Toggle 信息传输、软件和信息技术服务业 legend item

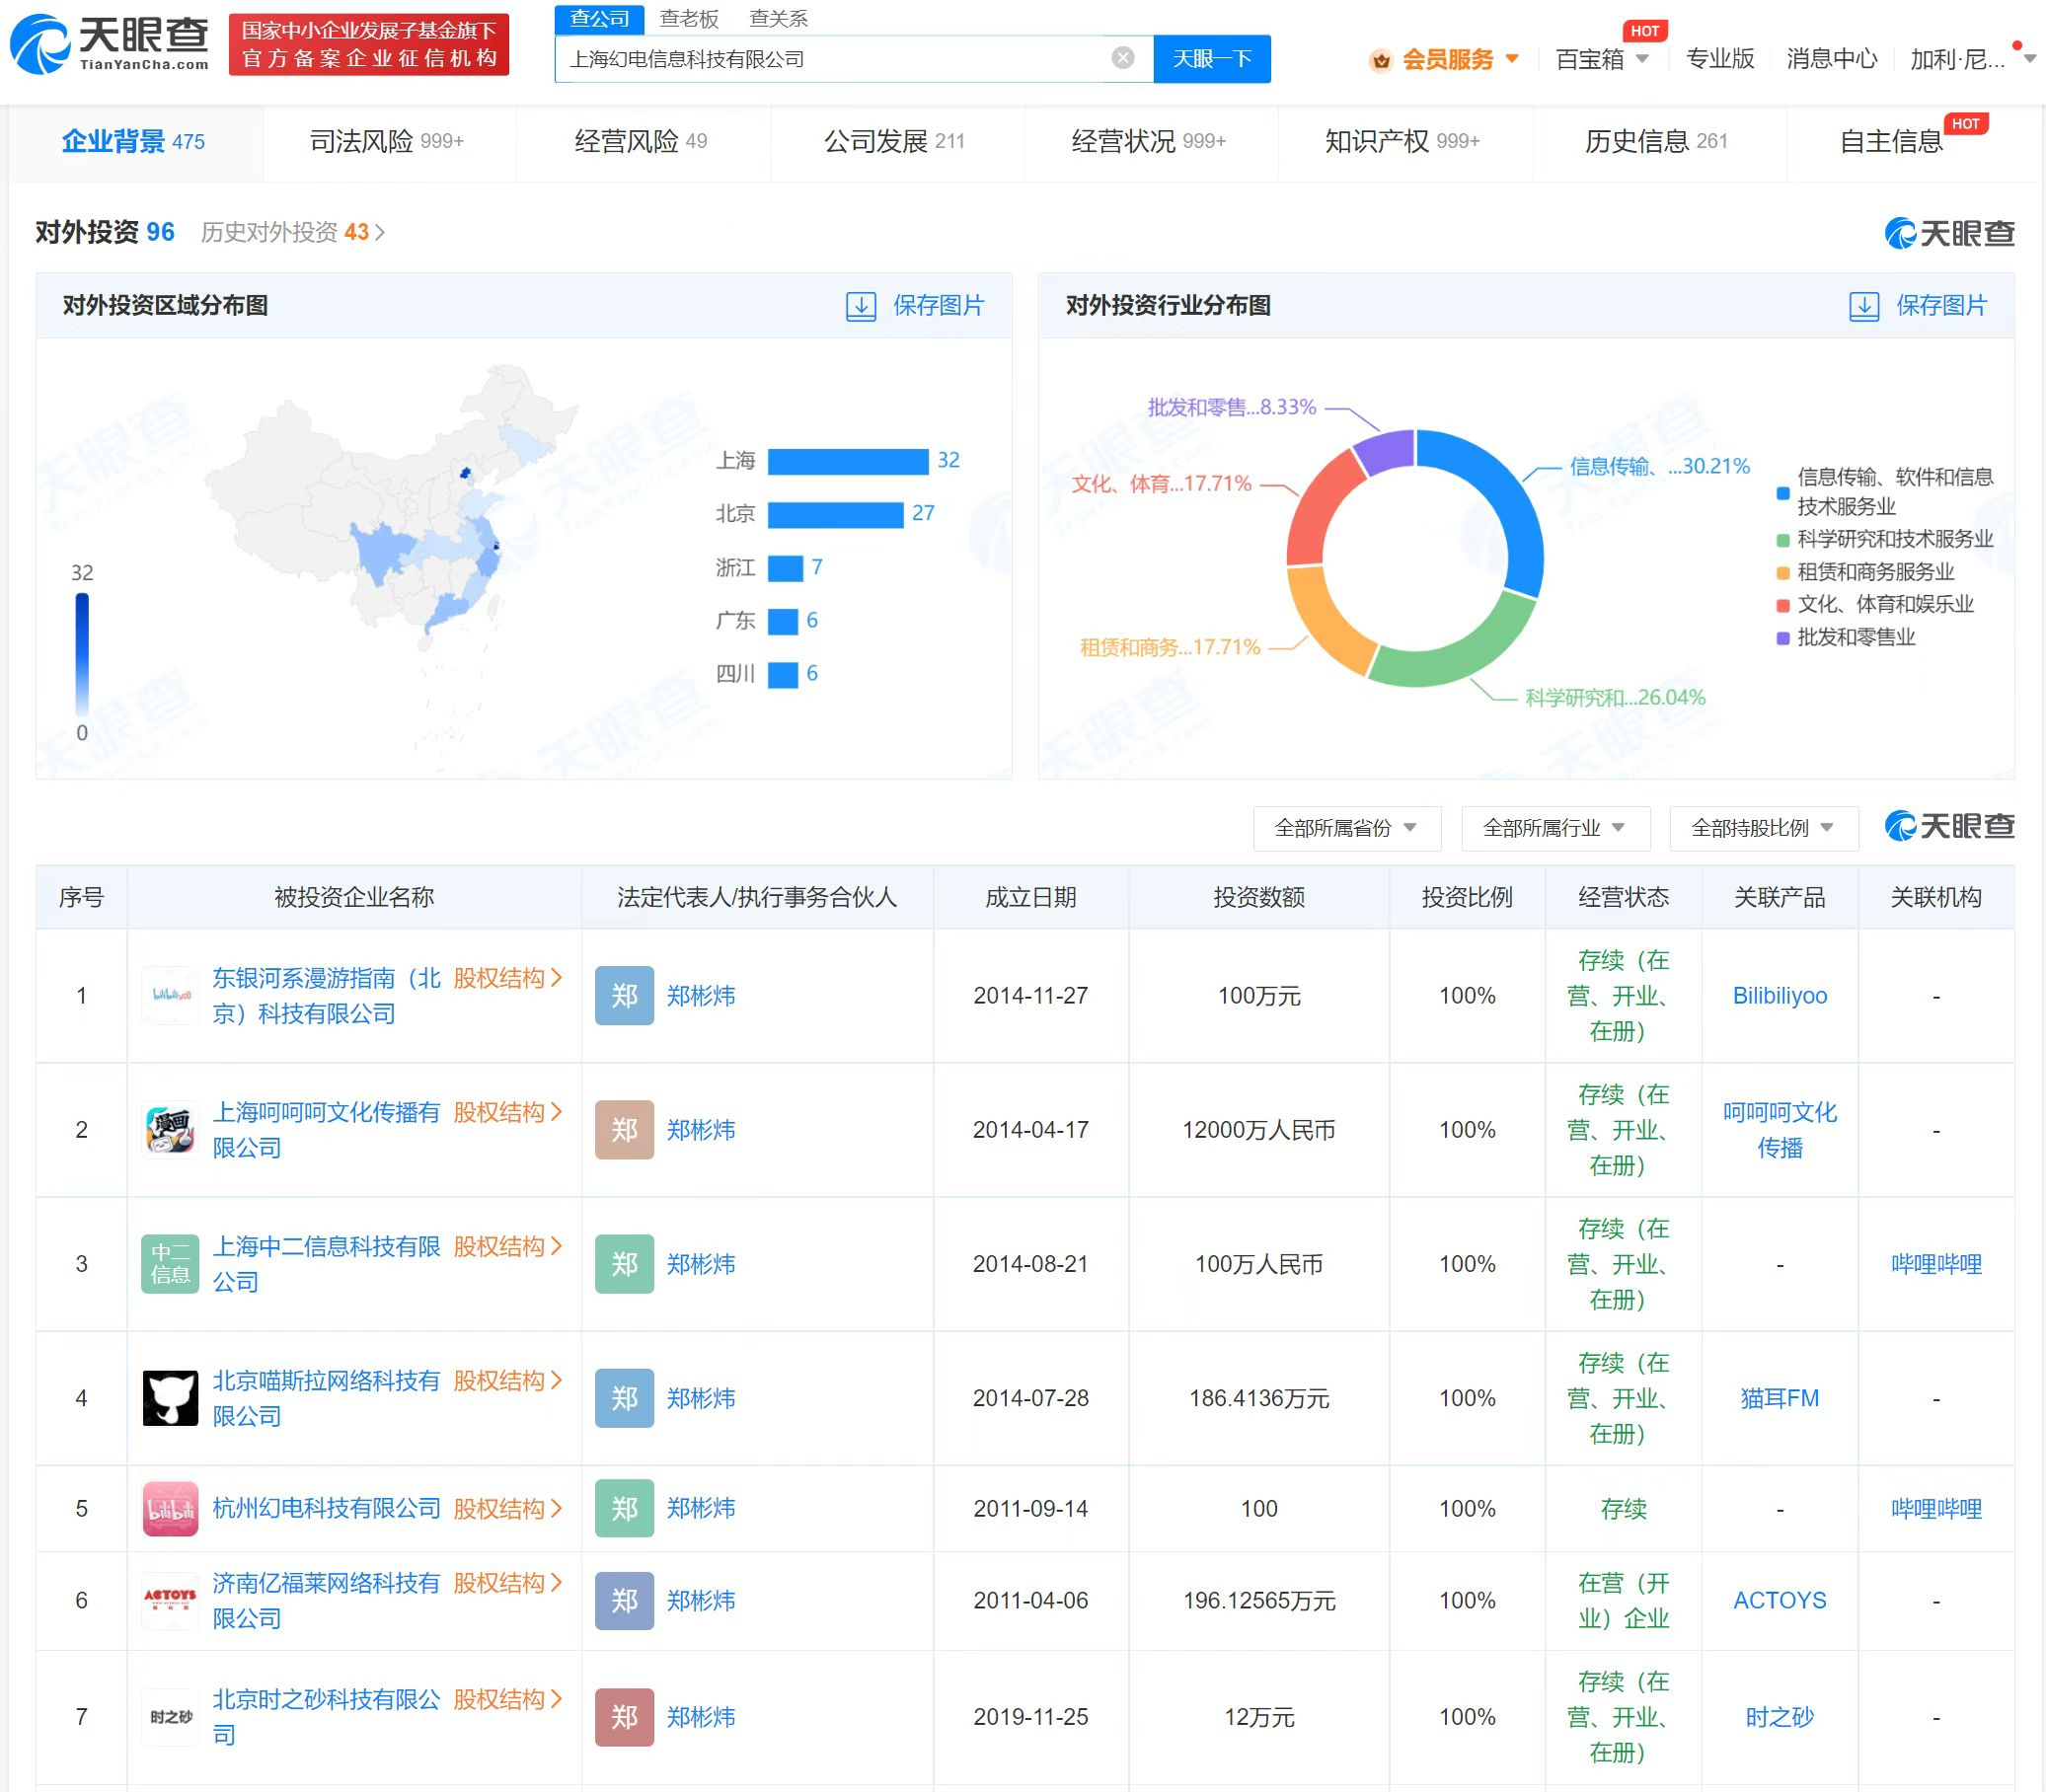(x=1886, y=491)
